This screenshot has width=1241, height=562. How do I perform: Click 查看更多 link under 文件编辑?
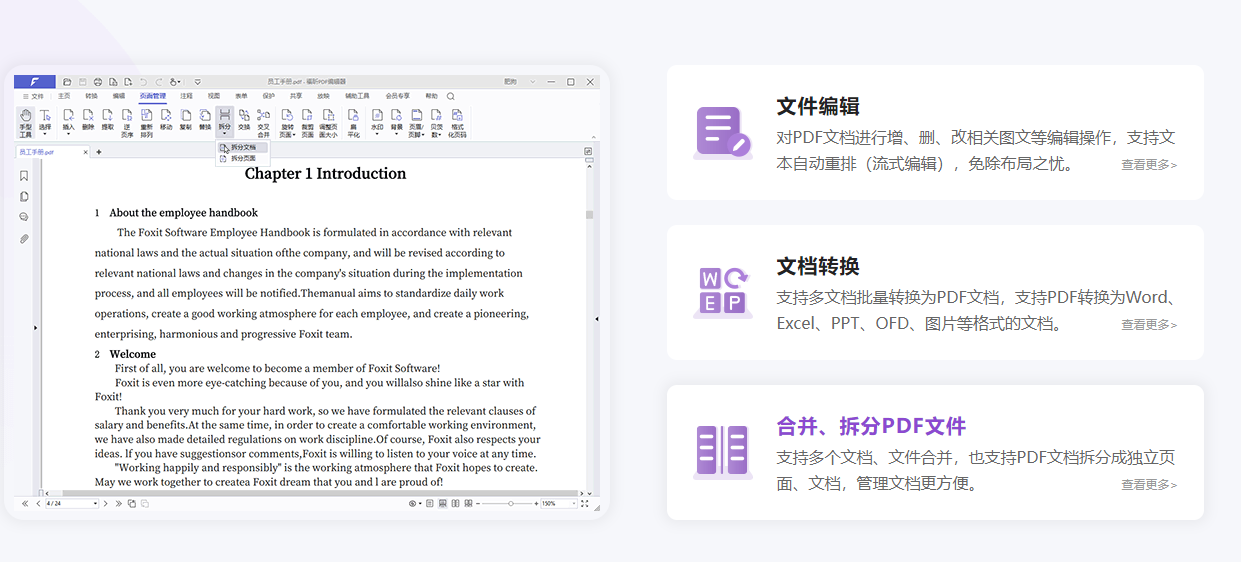pos(1149,165)
